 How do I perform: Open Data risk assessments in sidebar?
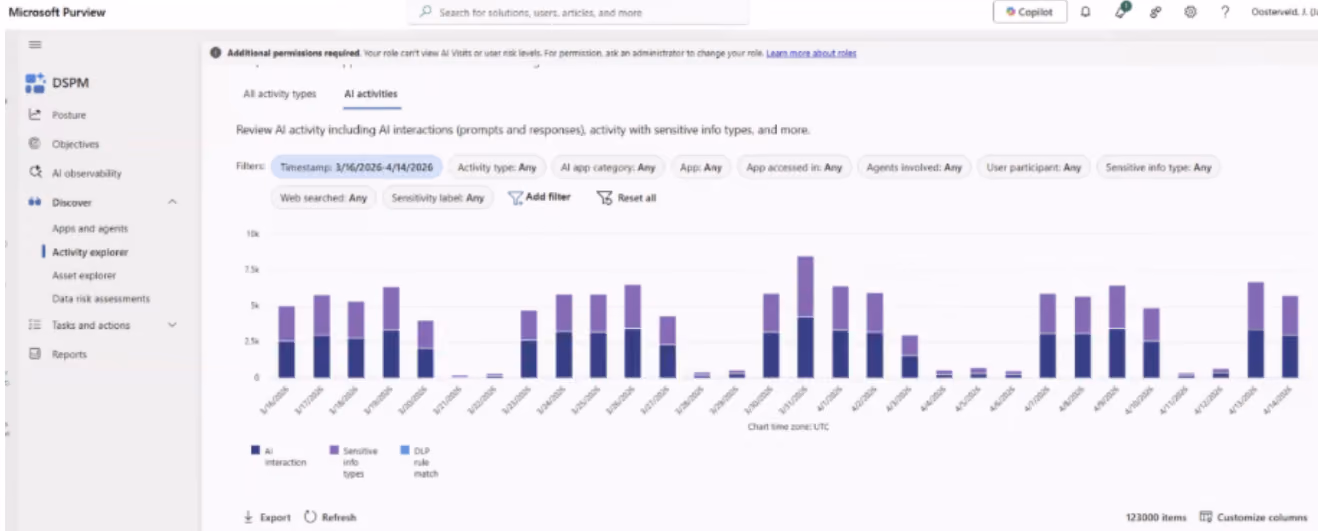click(101, 298)
